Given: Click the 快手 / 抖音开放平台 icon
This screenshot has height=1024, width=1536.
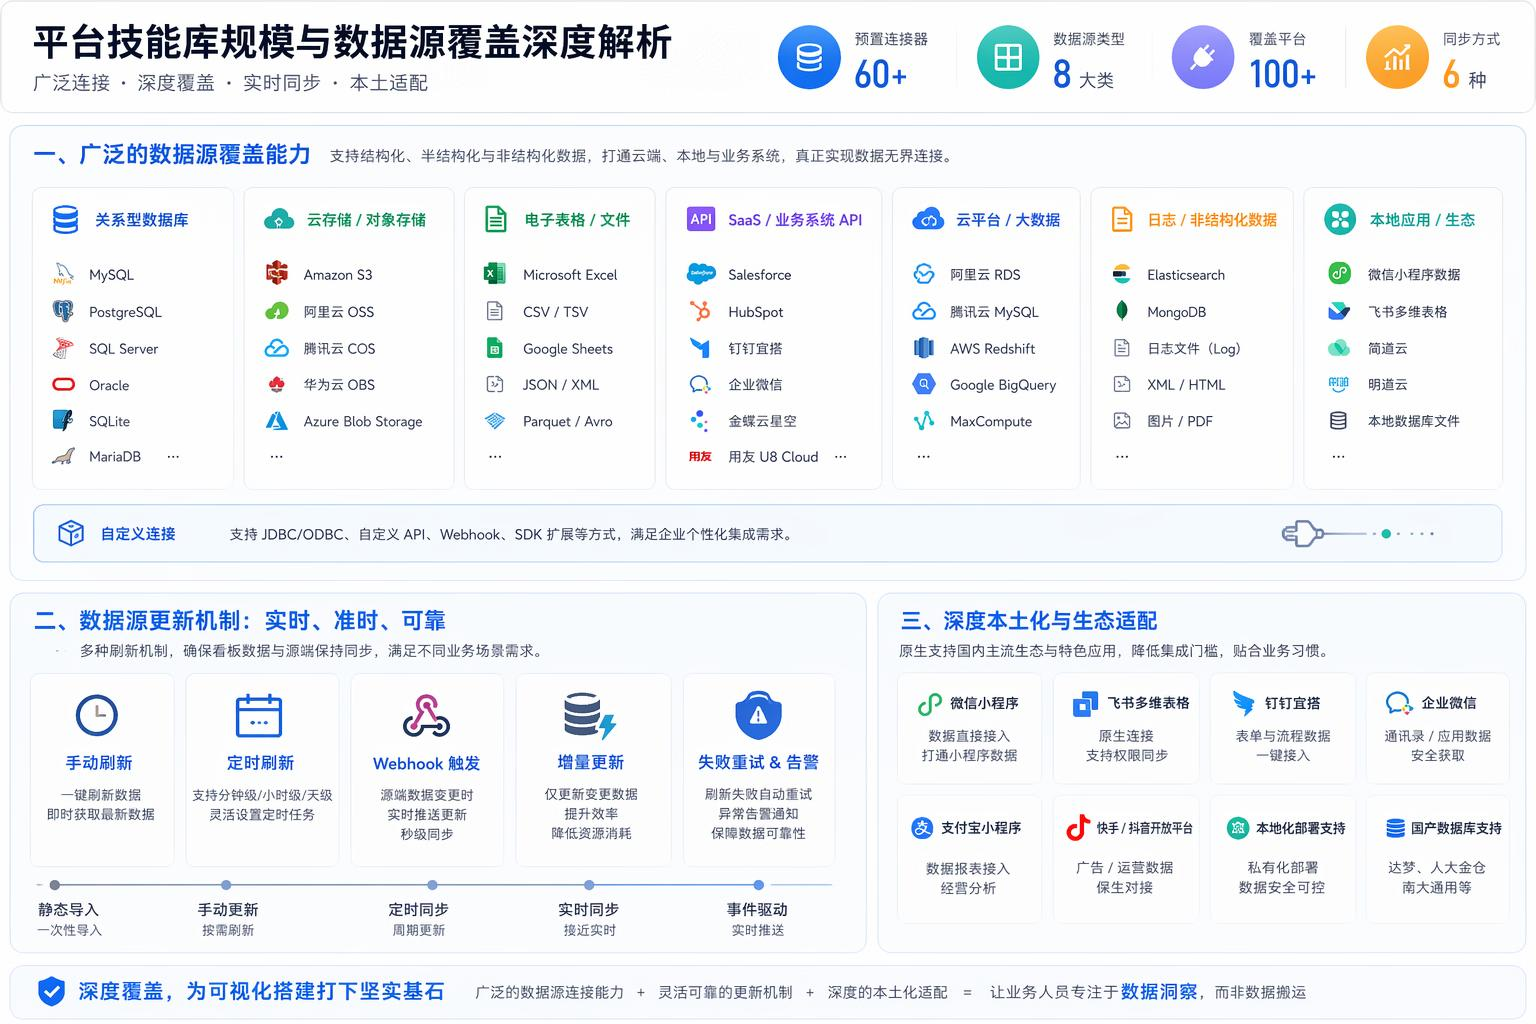Looking at the screenshot, I should coord(1077,827).
